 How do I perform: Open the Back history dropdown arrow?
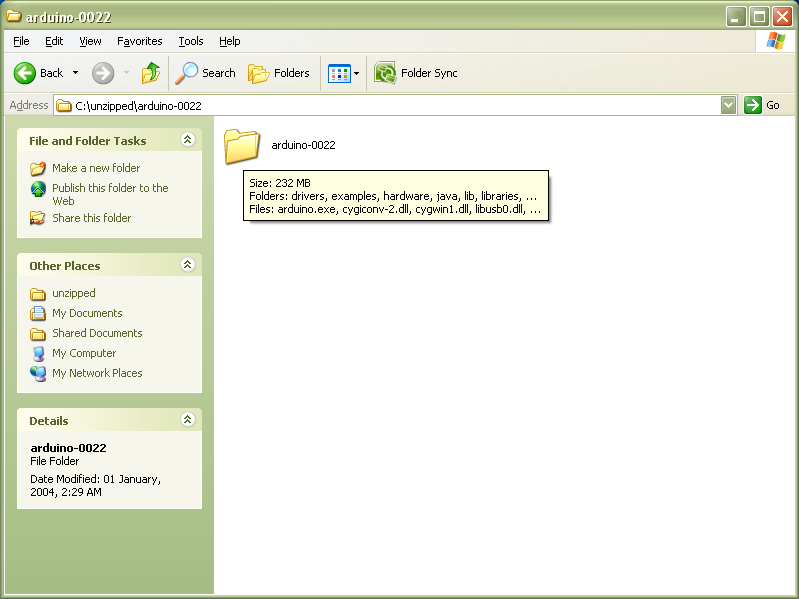point(75,73)
